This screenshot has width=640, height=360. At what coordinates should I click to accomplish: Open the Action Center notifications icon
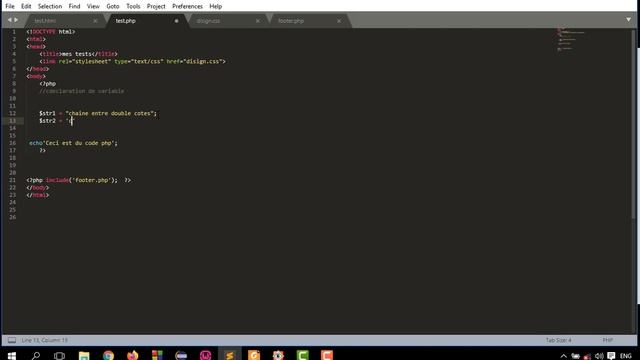611,356
